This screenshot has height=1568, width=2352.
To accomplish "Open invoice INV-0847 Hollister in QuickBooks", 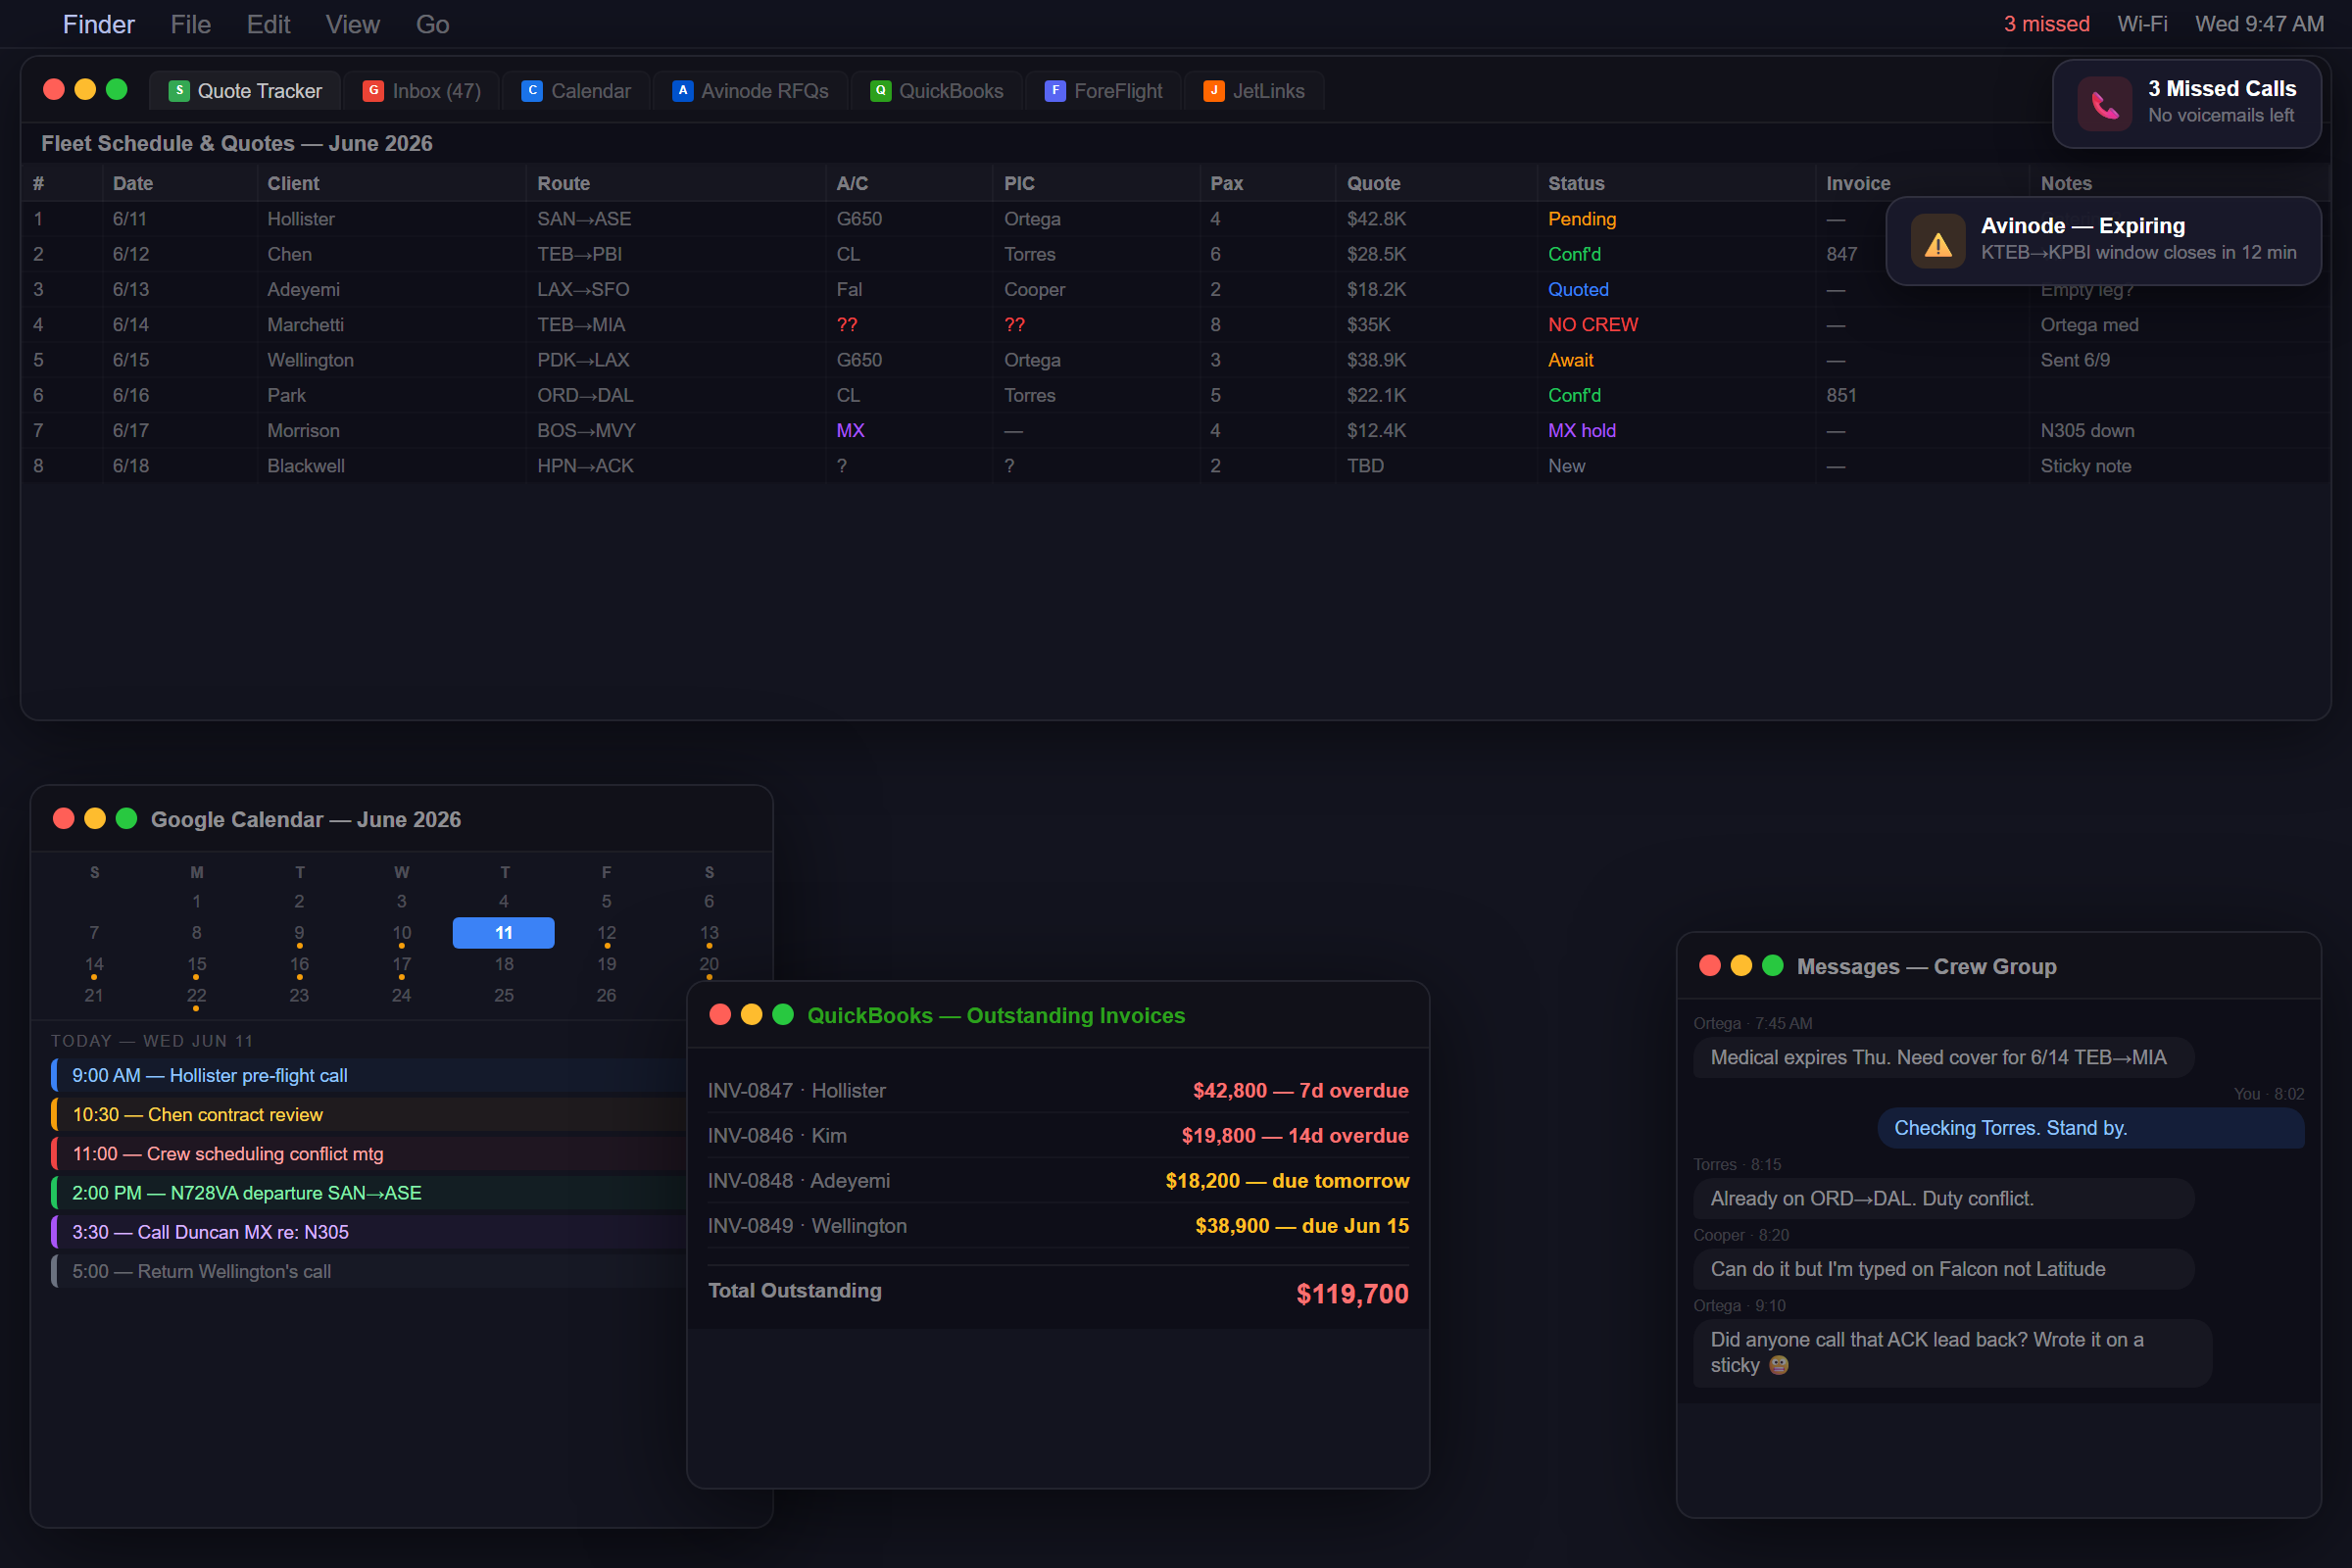I will [1058, 1091].
